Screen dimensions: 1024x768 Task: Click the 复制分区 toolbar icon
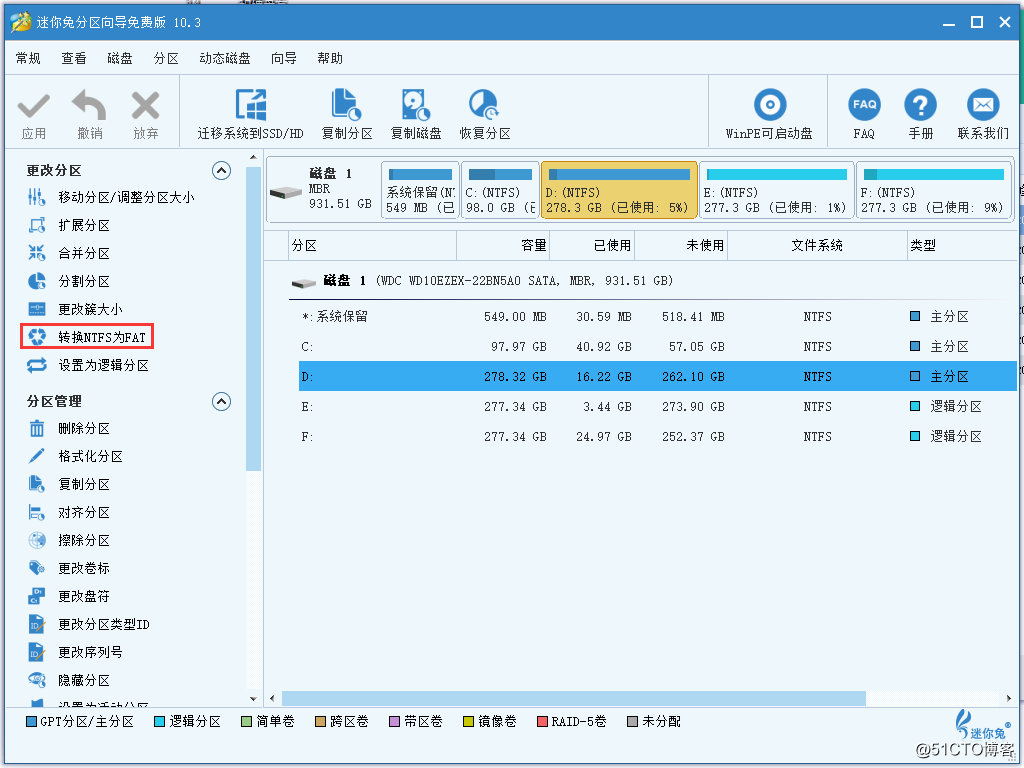click(346, 105)
